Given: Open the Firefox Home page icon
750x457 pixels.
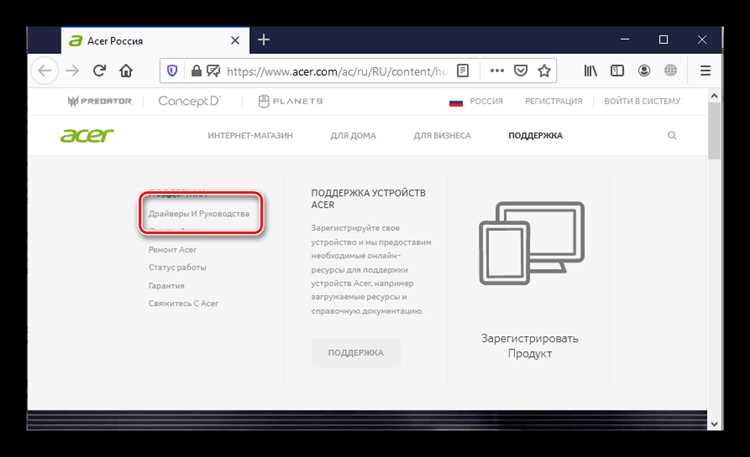Looking at the screenshot, I should [126, 71].
